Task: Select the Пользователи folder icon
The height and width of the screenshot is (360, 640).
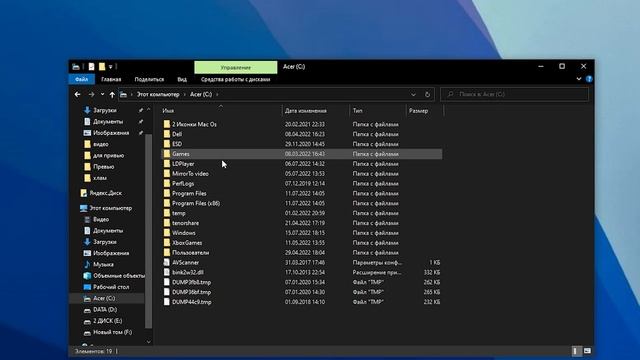Action: 167,253
